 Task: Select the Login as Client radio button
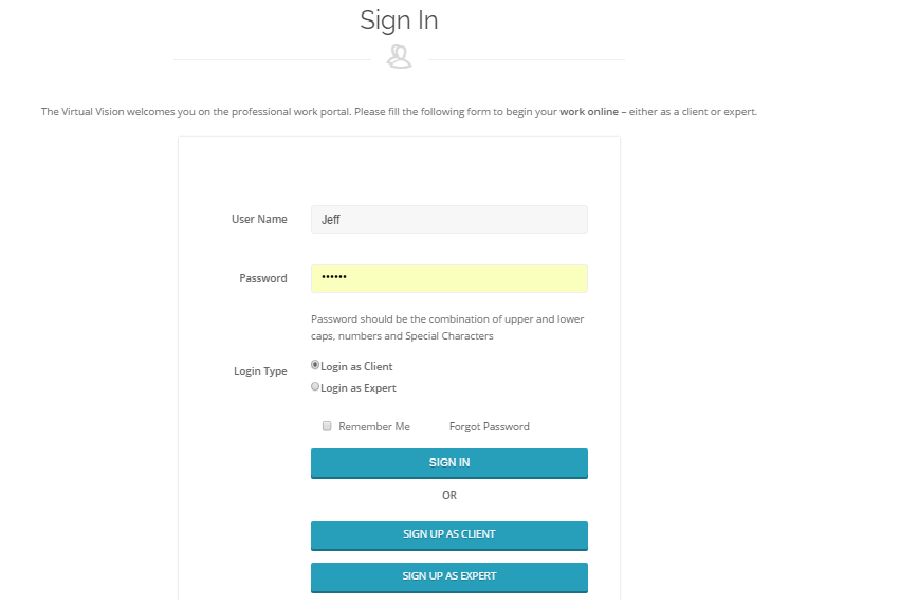tap(316, 365)
